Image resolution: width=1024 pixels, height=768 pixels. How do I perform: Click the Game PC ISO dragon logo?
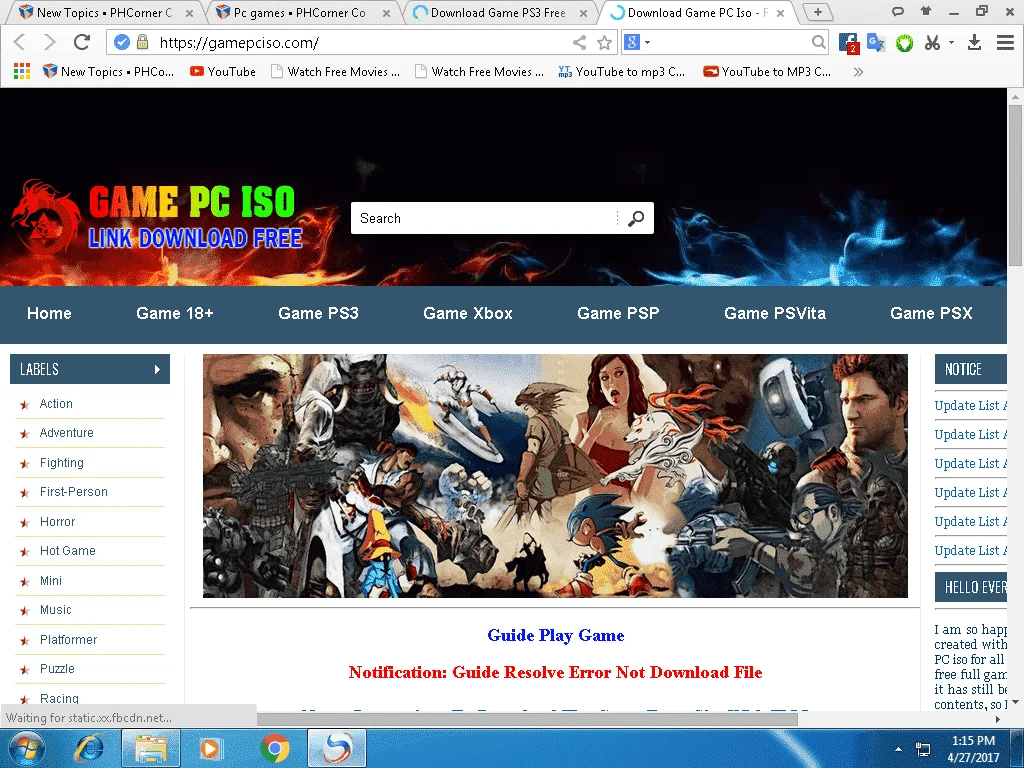157,217
